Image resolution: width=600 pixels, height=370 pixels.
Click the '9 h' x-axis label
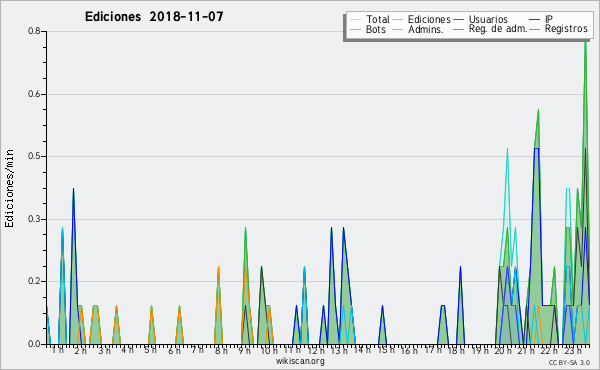245,350
